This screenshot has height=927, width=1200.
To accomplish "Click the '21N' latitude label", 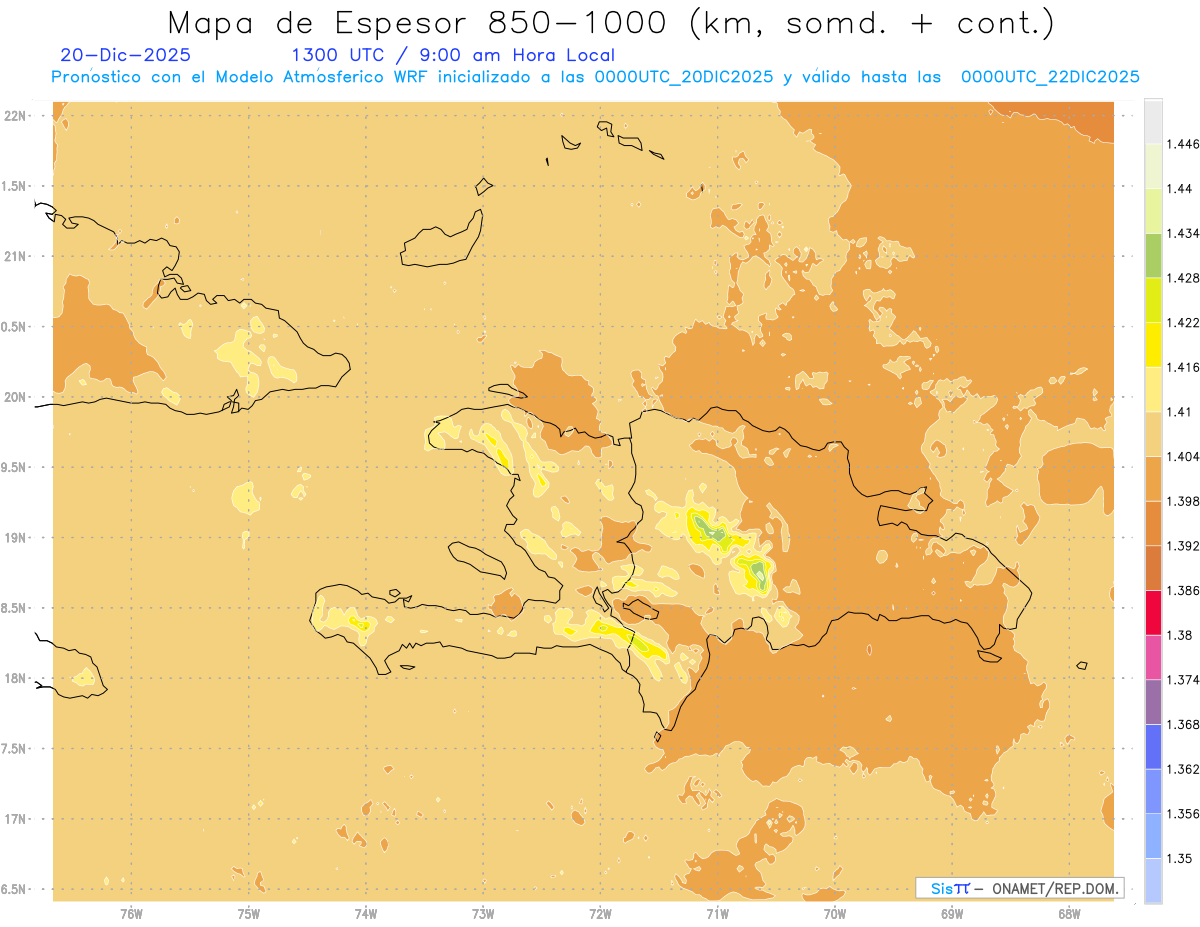I will tap(16, 256).
